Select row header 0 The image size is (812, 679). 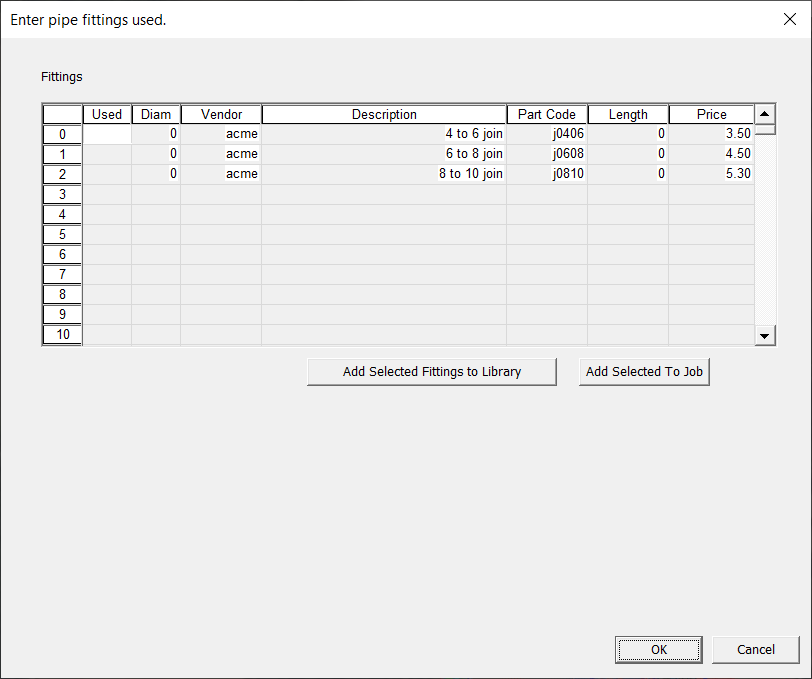(62, 134)
